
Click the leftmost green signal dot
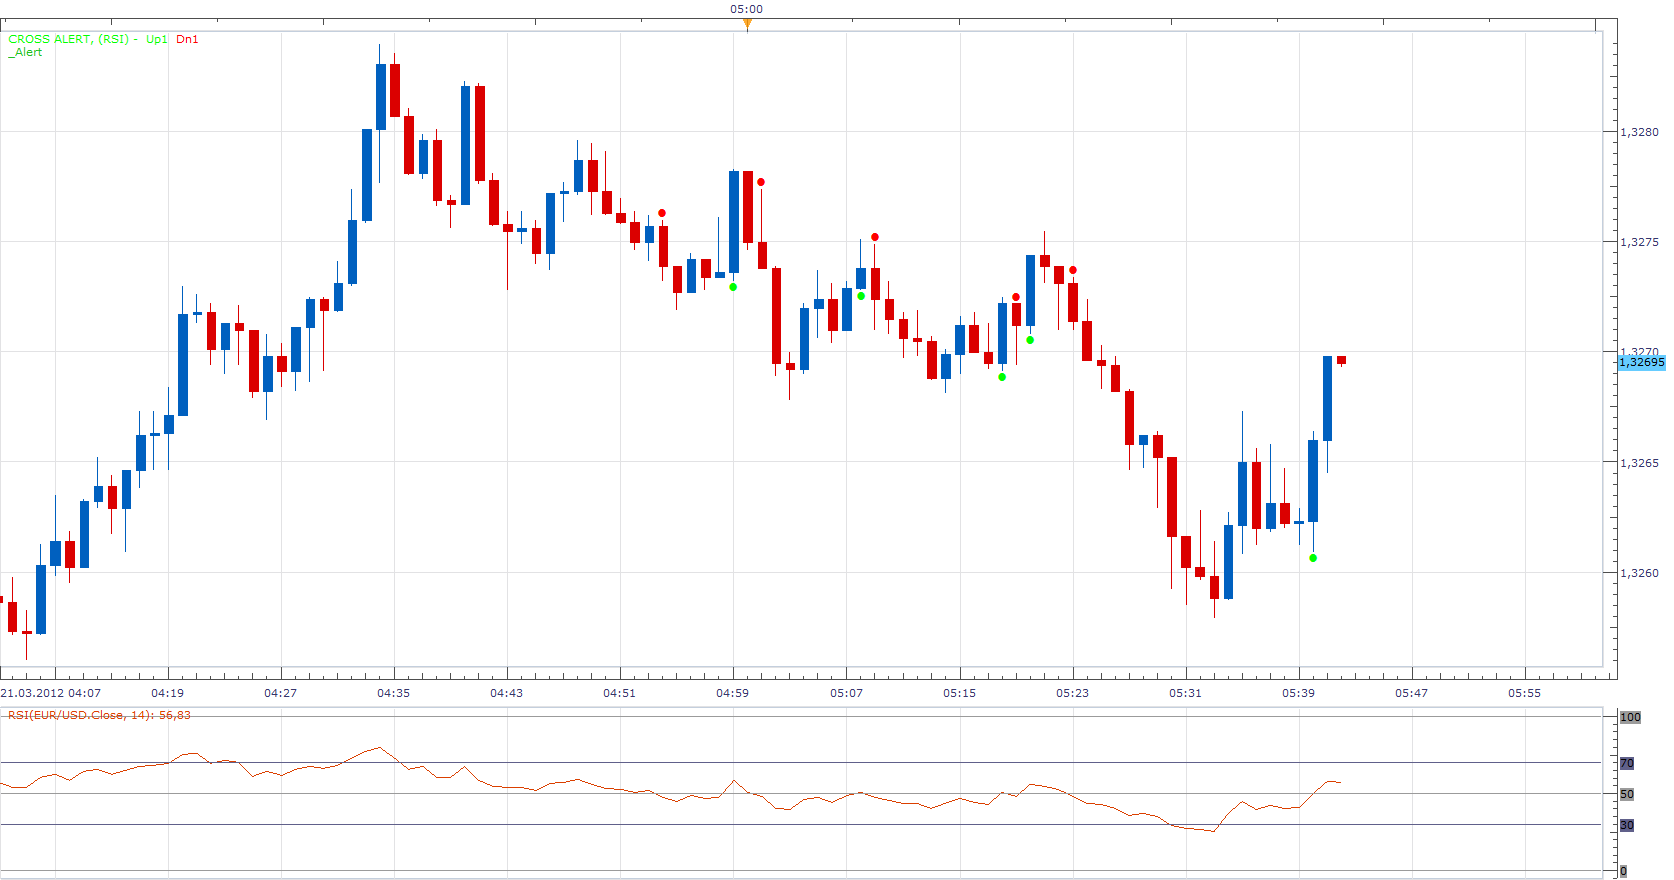[733, 287]
